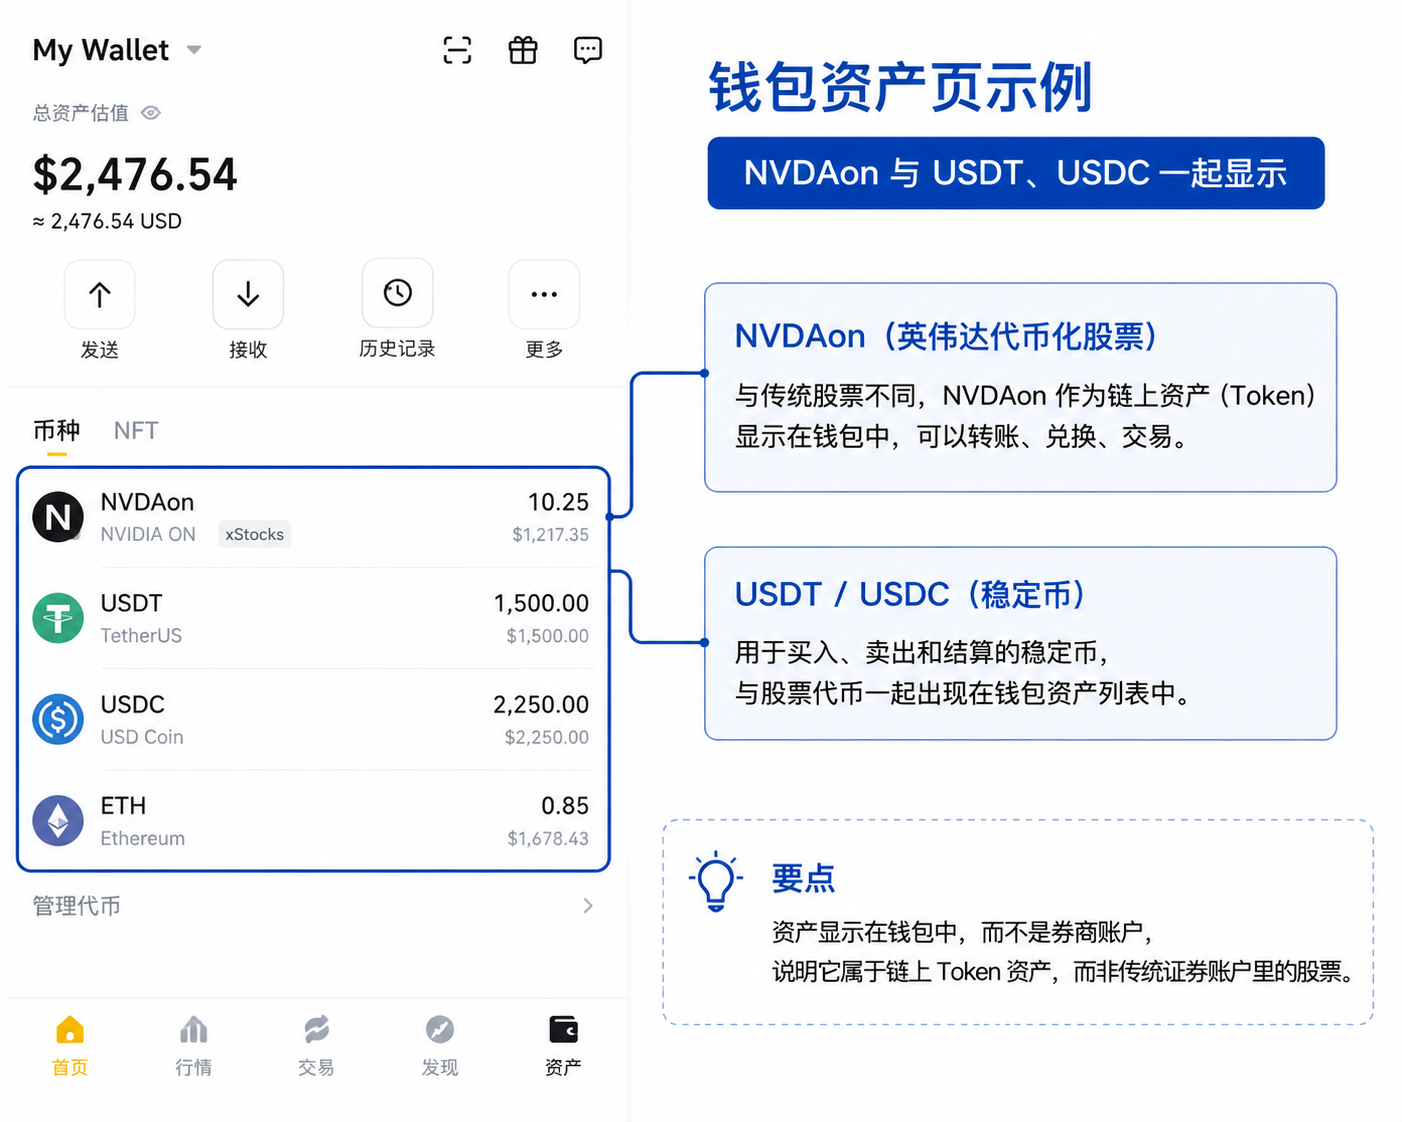1402x1122 pixels.
Task: Tap the 接收 receive arrow button
Action: click(x=248, y=294)
